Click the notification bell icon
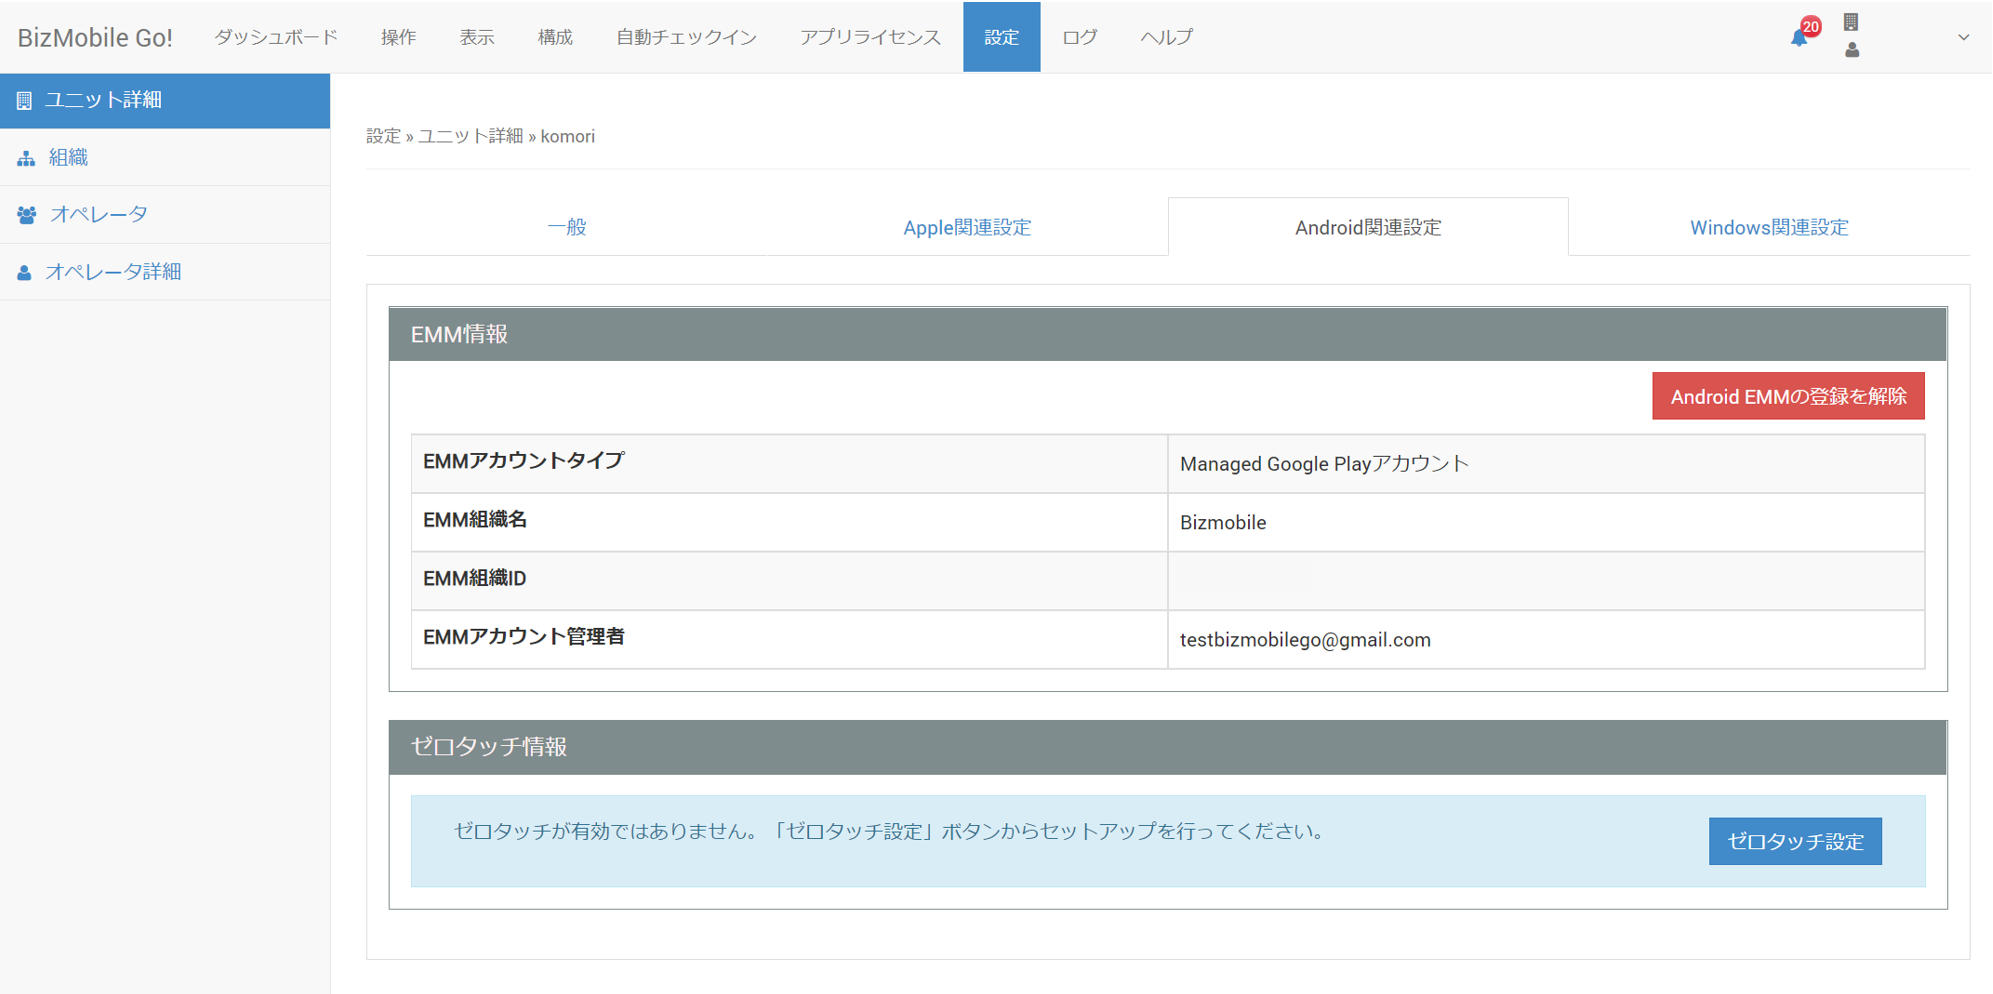 [x=1799, y=38]
